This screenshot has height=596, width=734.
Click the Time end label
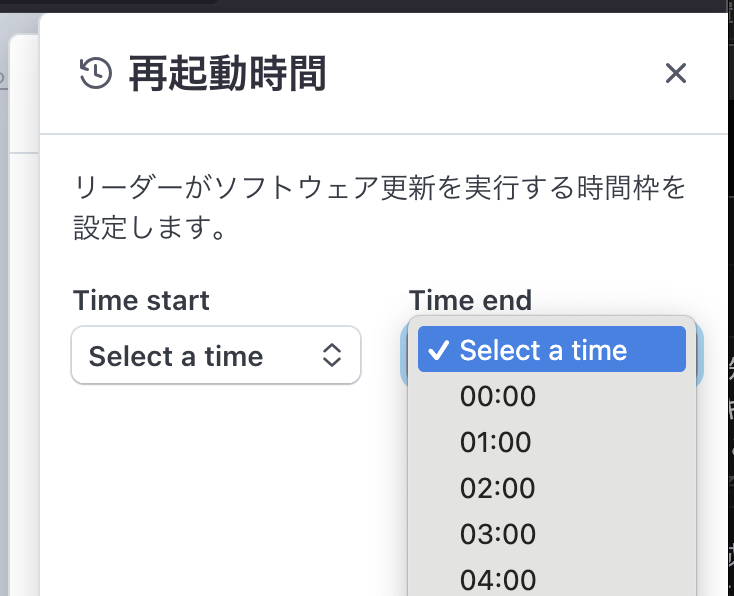click(x=470, y=299)
